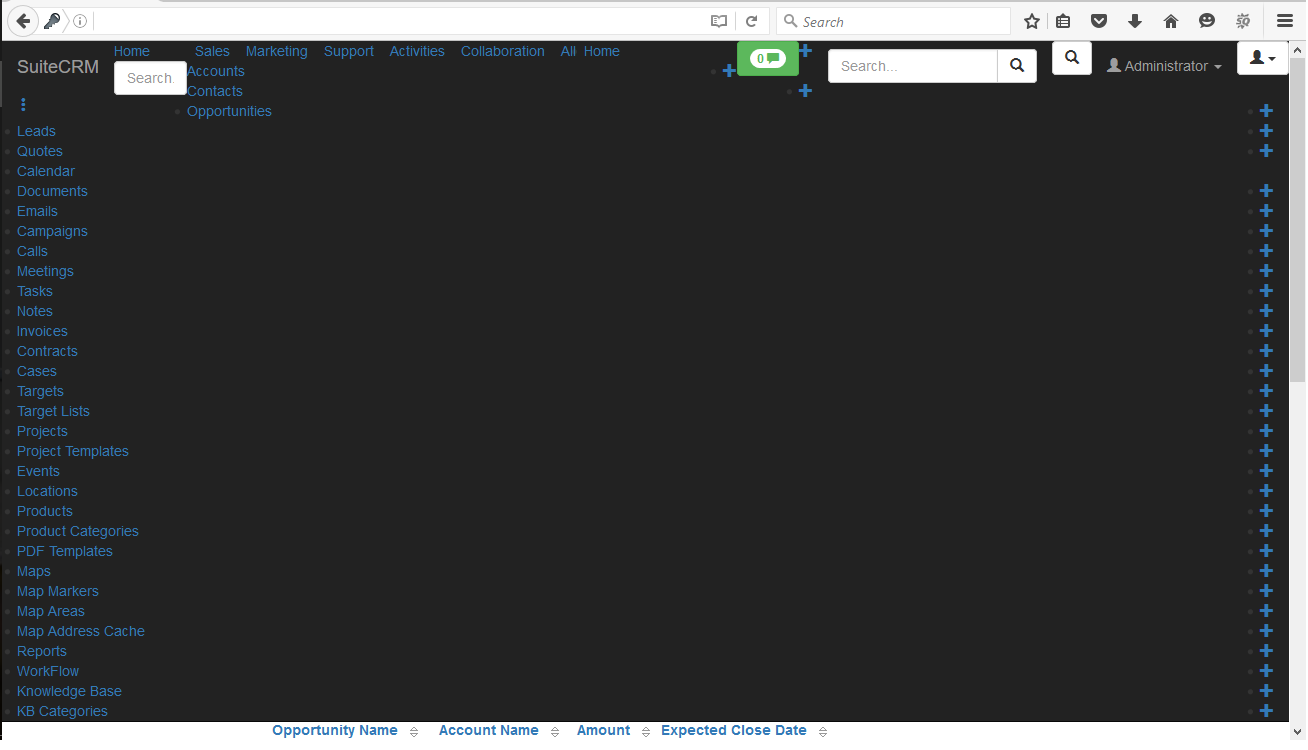Image resolution: width=1308 pixels, height=750 pixels.
Task: Click the SuiteCRM brand link
Action: coord(58,67)
